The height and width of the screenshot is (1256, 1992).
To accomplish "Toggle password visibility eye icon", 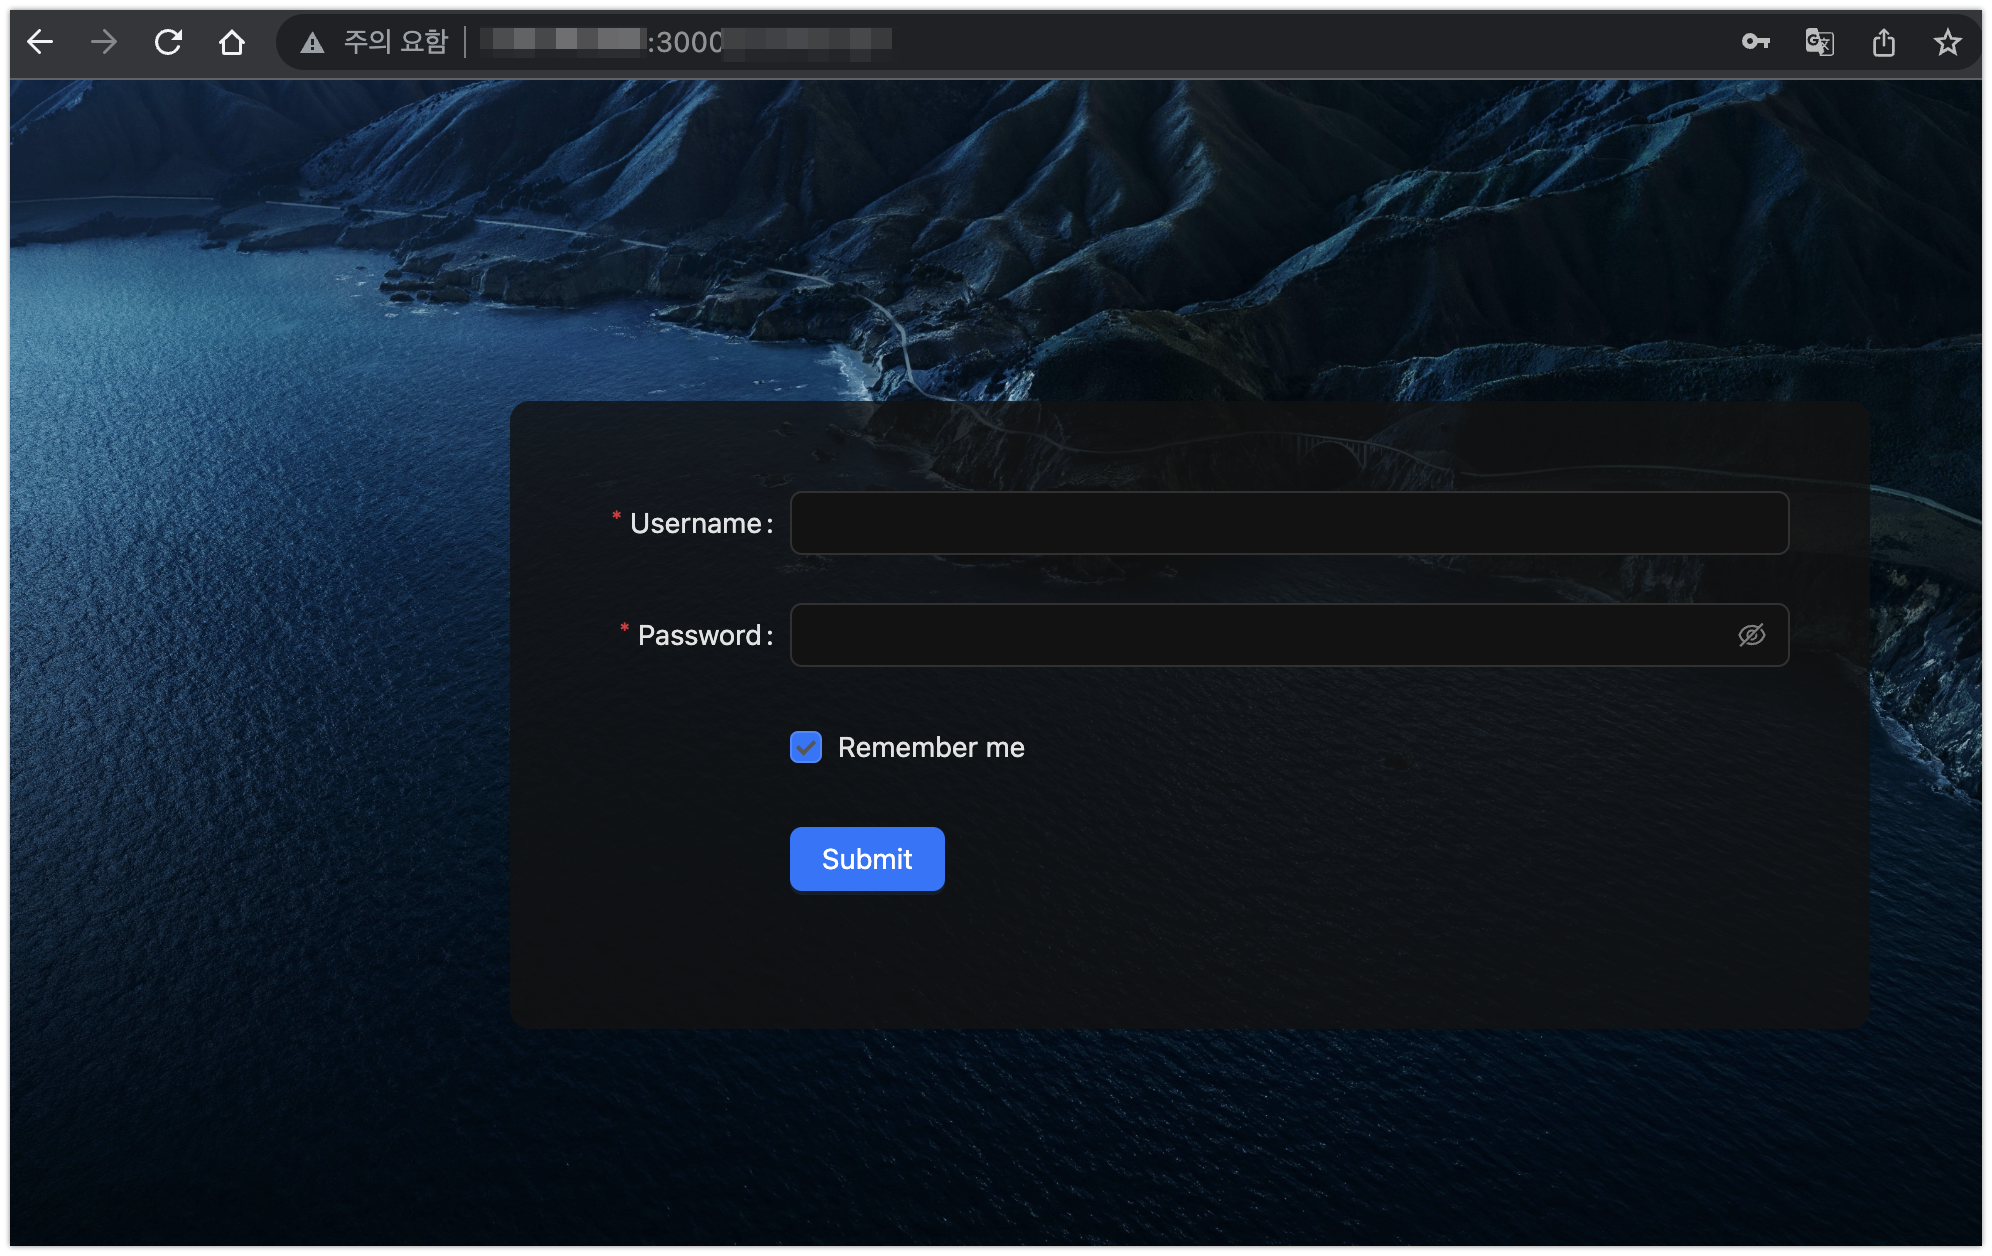I will coord(1751,635).
